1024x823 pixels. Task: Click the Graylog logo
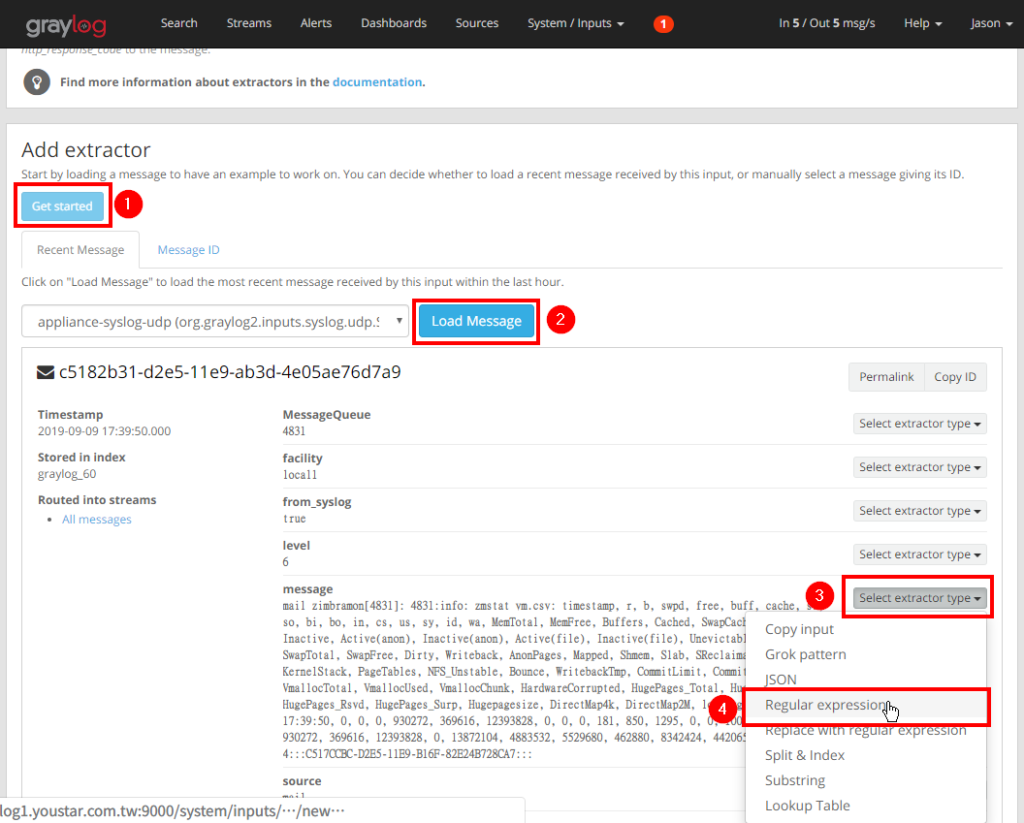point(66,25)
